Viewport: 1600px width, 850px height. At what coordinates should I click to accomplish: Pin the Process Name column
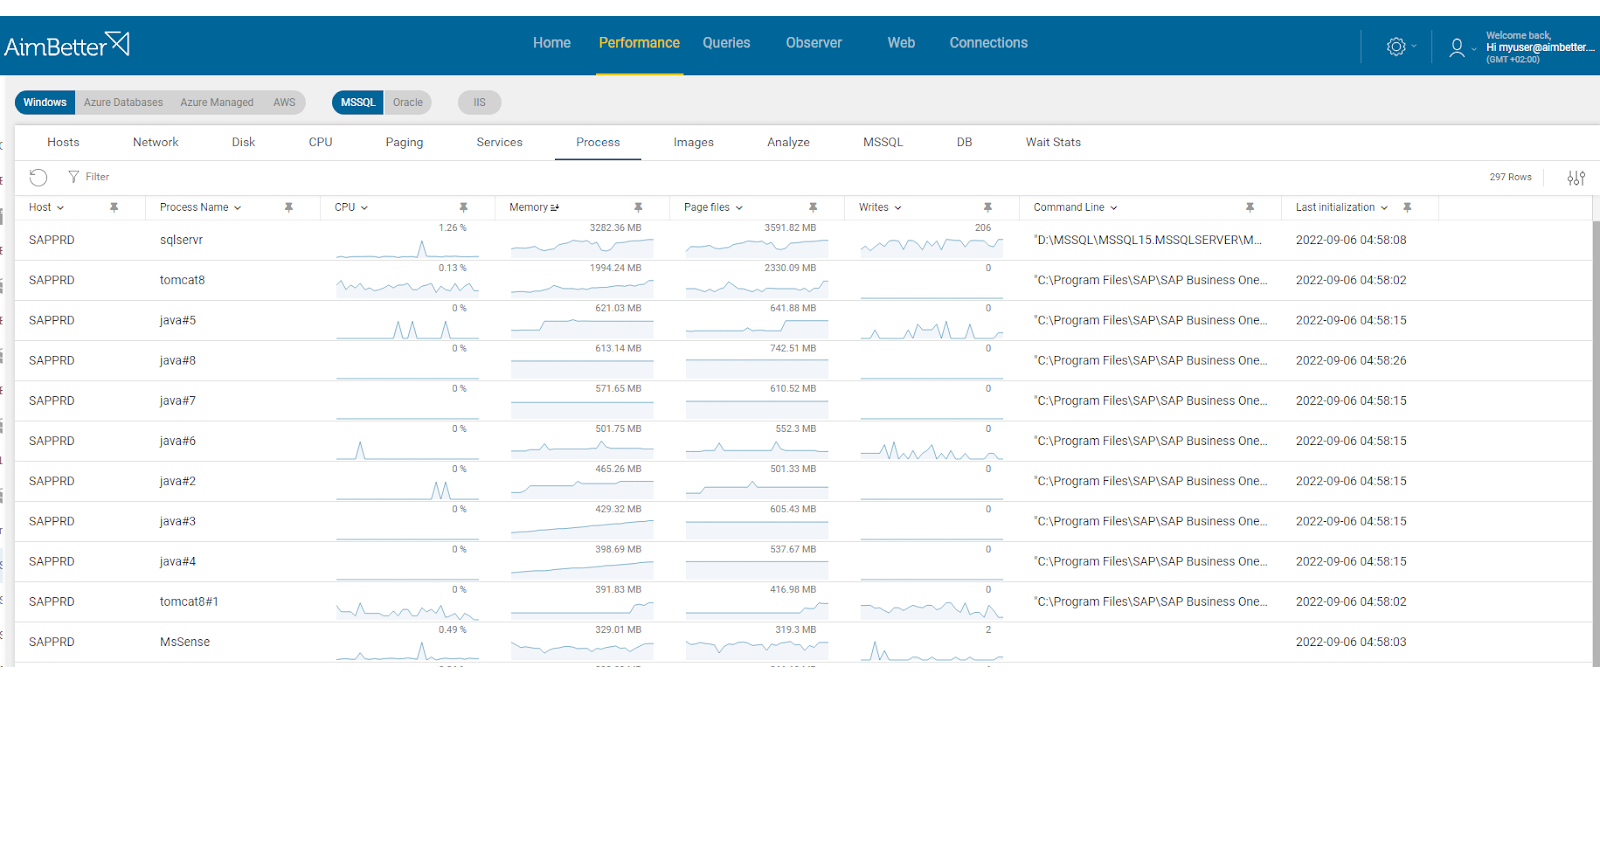[x=288, y=207]
